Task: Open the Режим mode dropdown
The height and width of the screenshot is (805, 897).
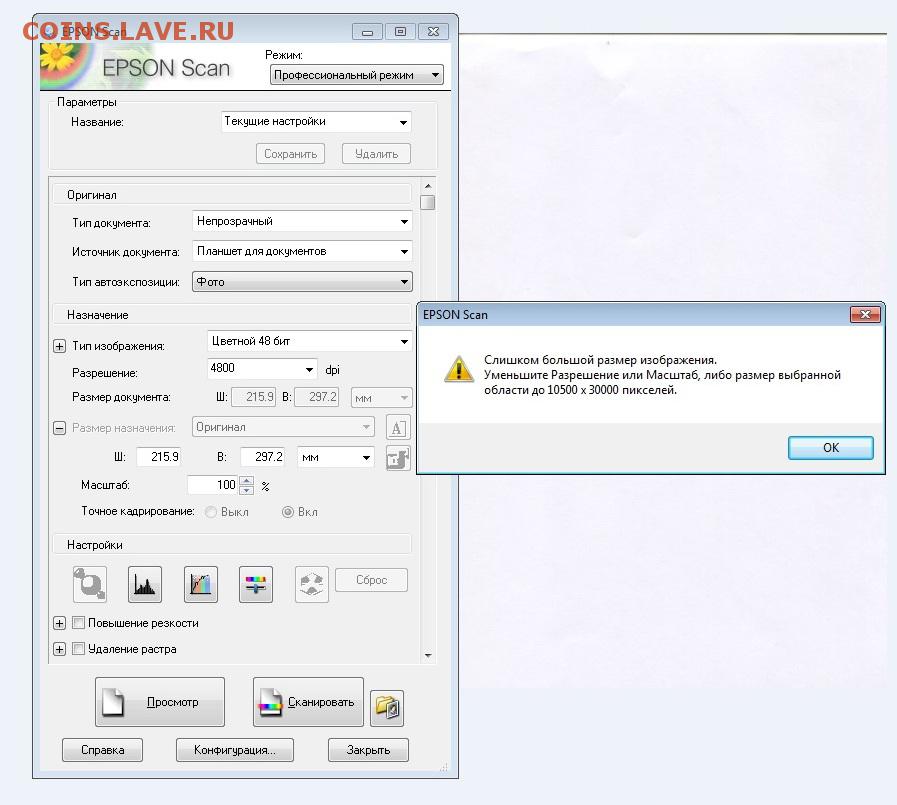Action: [x=356, y=75]
